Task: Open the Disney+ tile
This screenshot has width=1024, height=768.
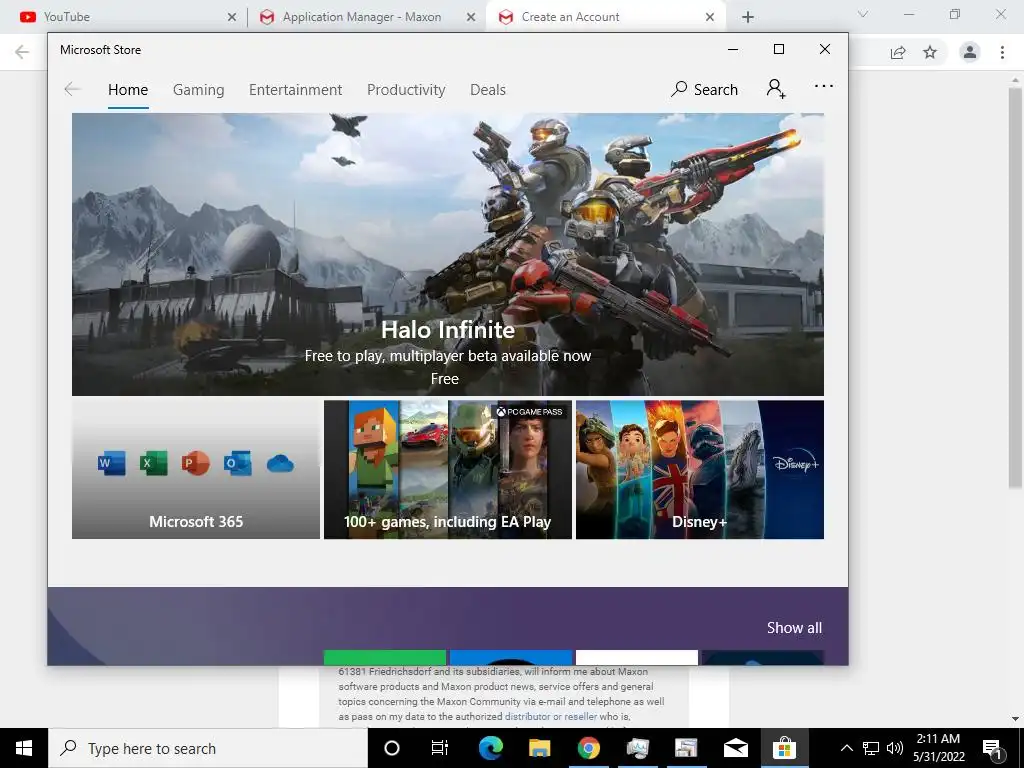Action: [700, 470]
